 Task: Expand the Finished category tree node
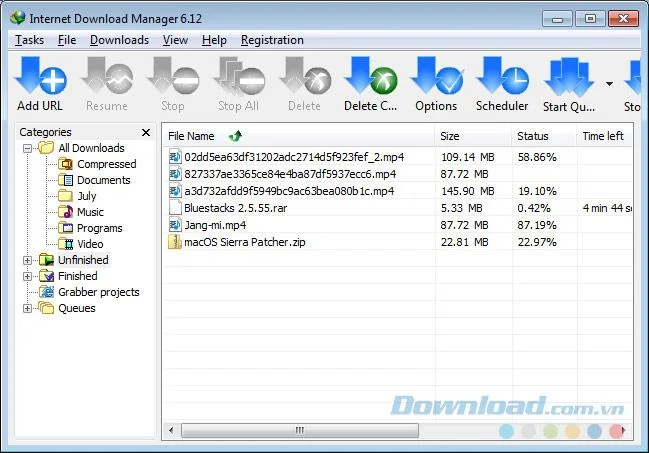[x=27, y=276]
